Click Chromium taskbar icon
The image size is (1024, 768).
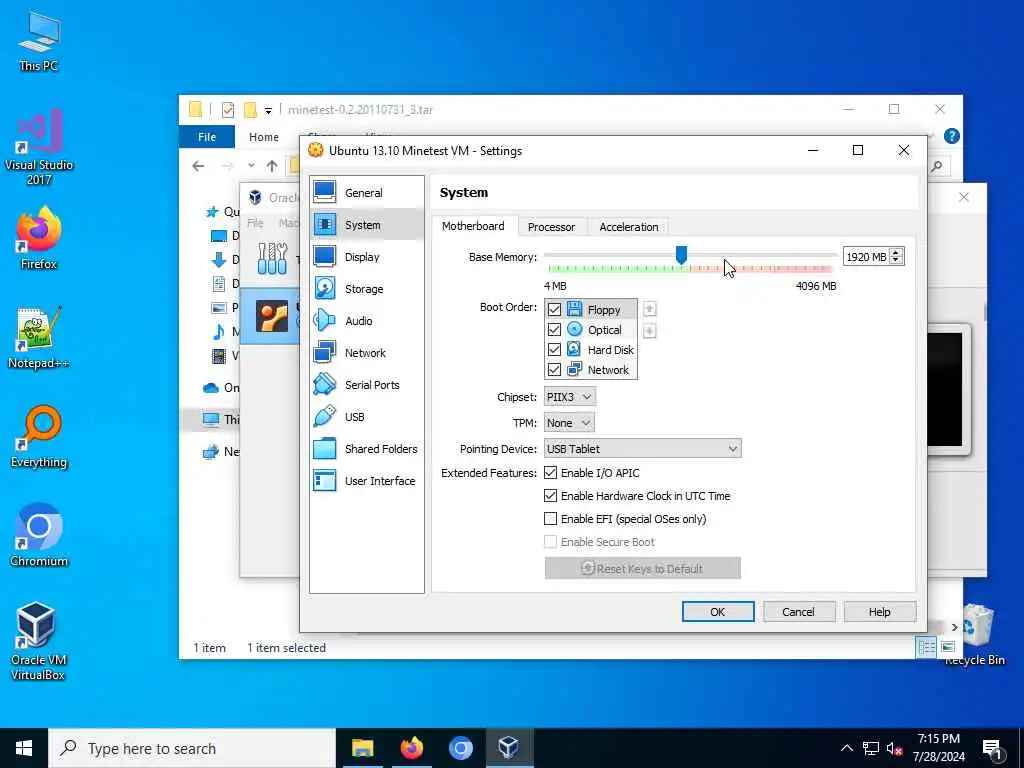[460, 748]
